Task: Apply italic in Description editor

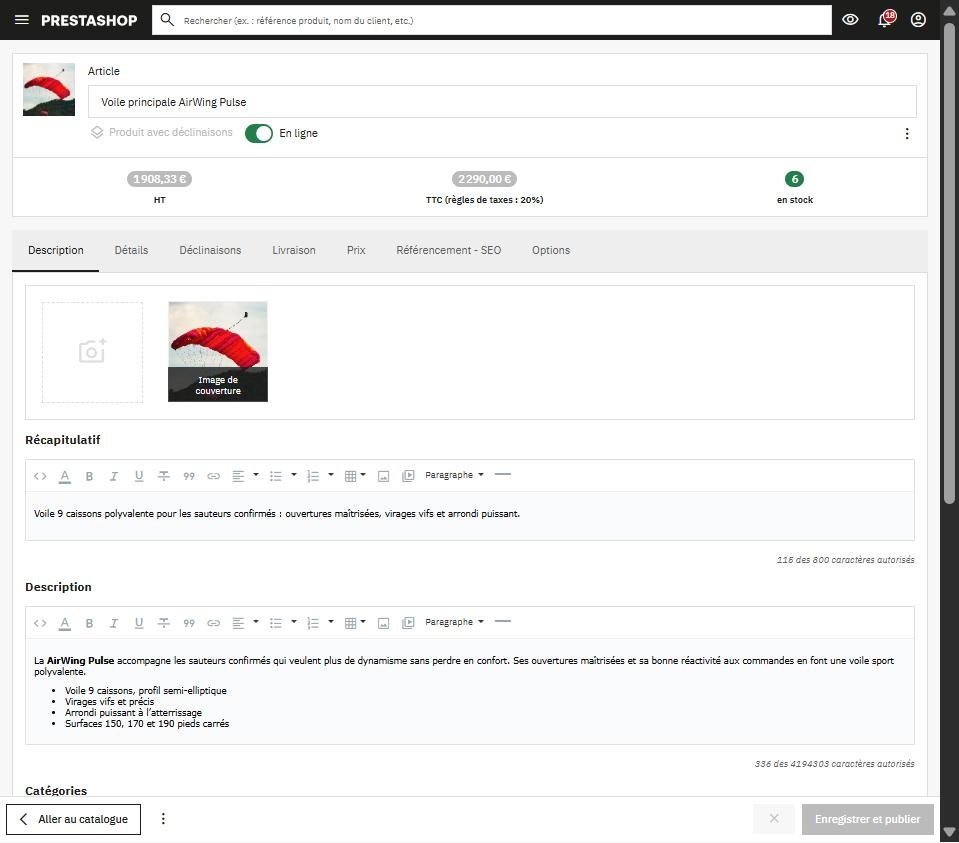Action: [114, 623]
